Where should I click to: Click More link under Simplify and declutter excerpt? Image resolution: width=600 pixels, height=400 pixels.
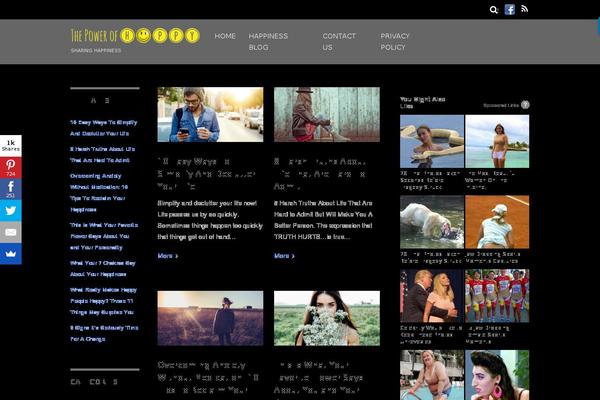pos(168,256)
